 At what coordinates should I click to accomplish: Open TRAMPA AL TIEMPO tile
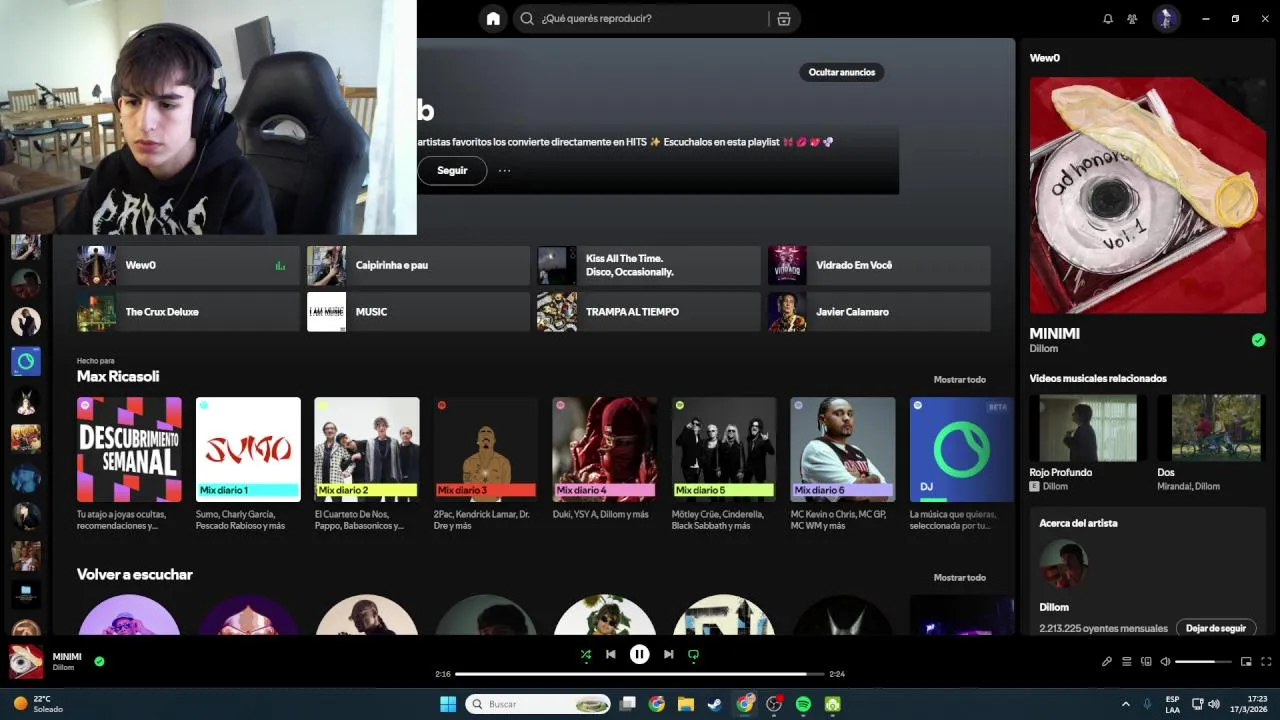(x=649, y=312)
